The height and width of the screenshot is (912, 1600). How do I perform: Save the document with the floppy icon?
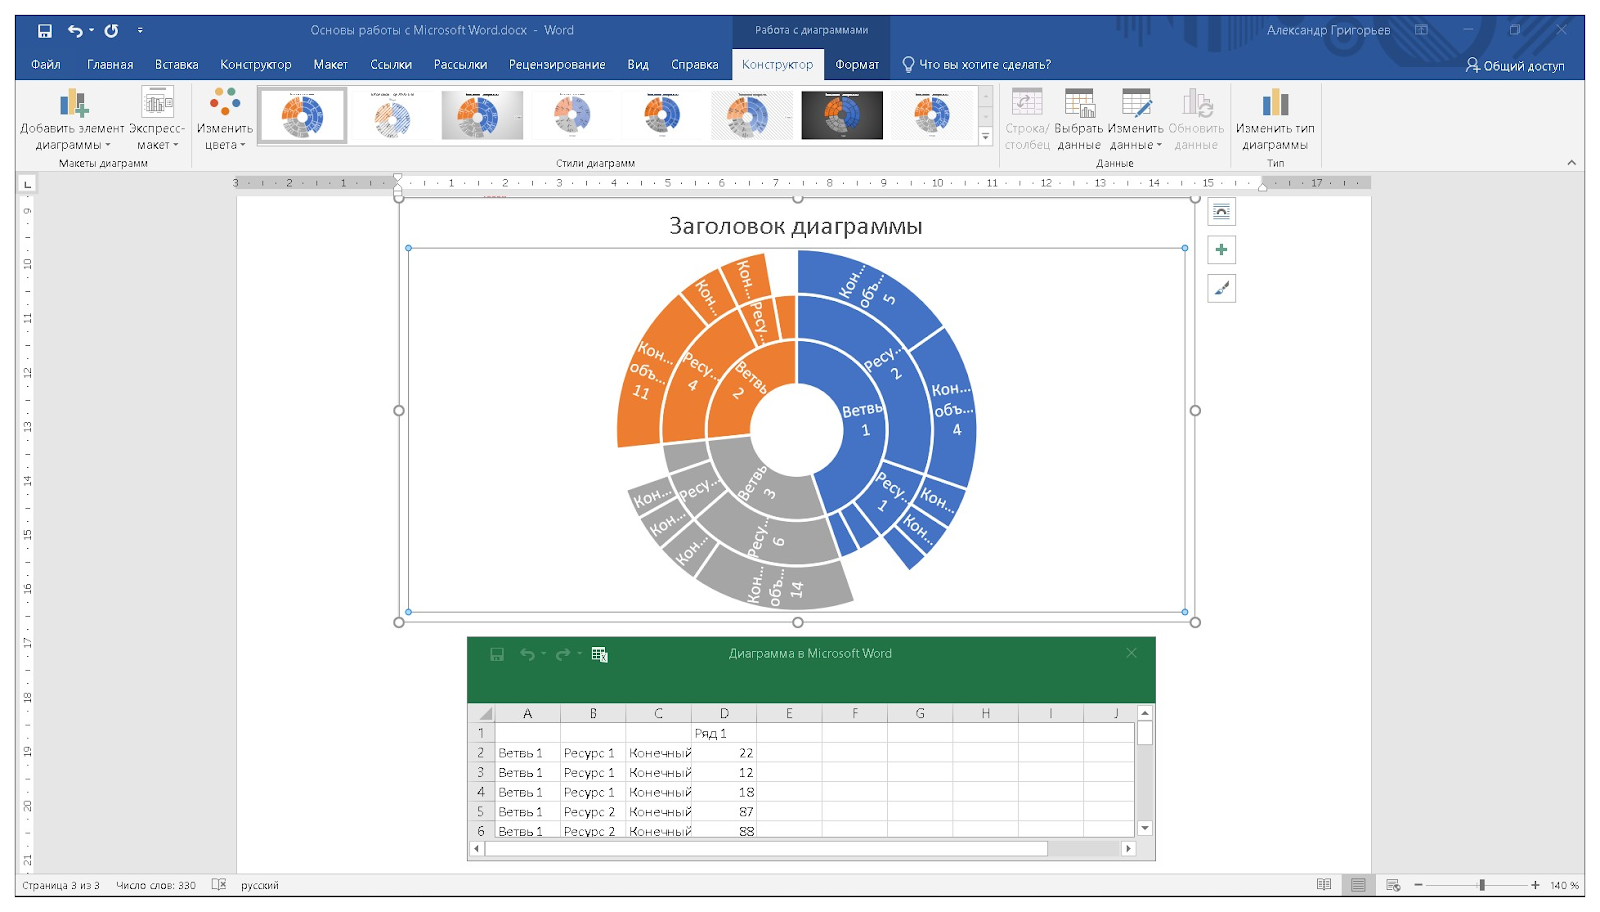coord(45,31)
